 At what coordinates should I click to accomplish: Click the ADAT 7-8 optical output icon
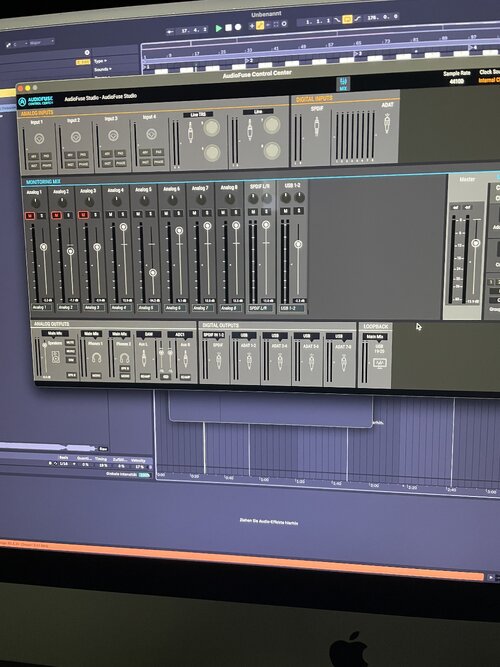tap(343, 363)
